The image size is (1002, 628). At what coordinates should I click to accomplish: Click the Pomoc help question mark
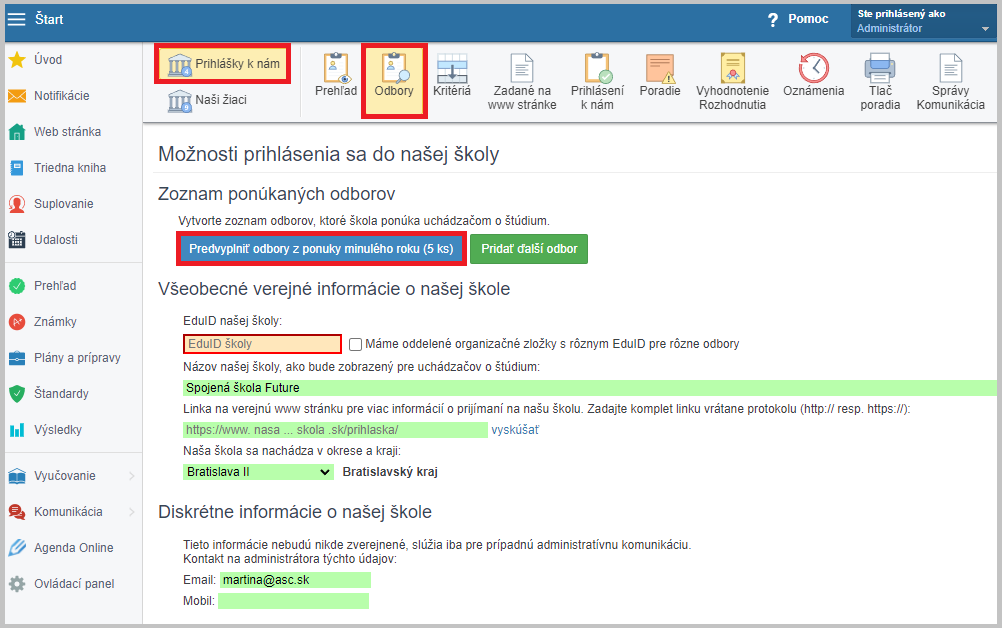tap(772, 20)
